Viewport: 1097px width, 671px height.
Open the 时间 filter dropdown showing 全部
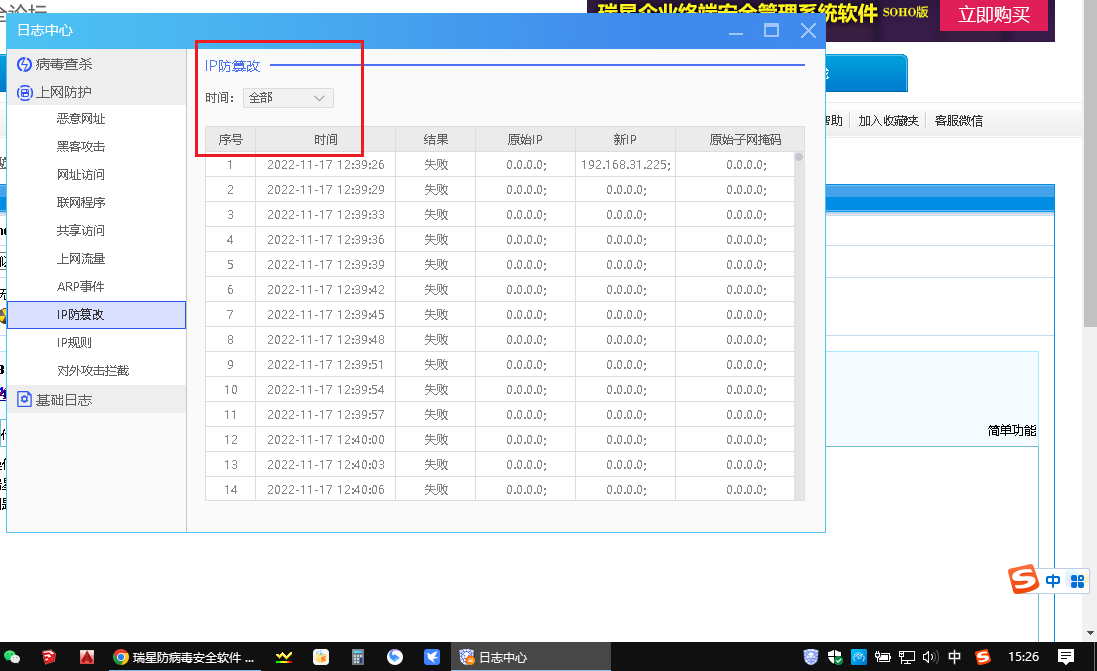click(288, 98)
